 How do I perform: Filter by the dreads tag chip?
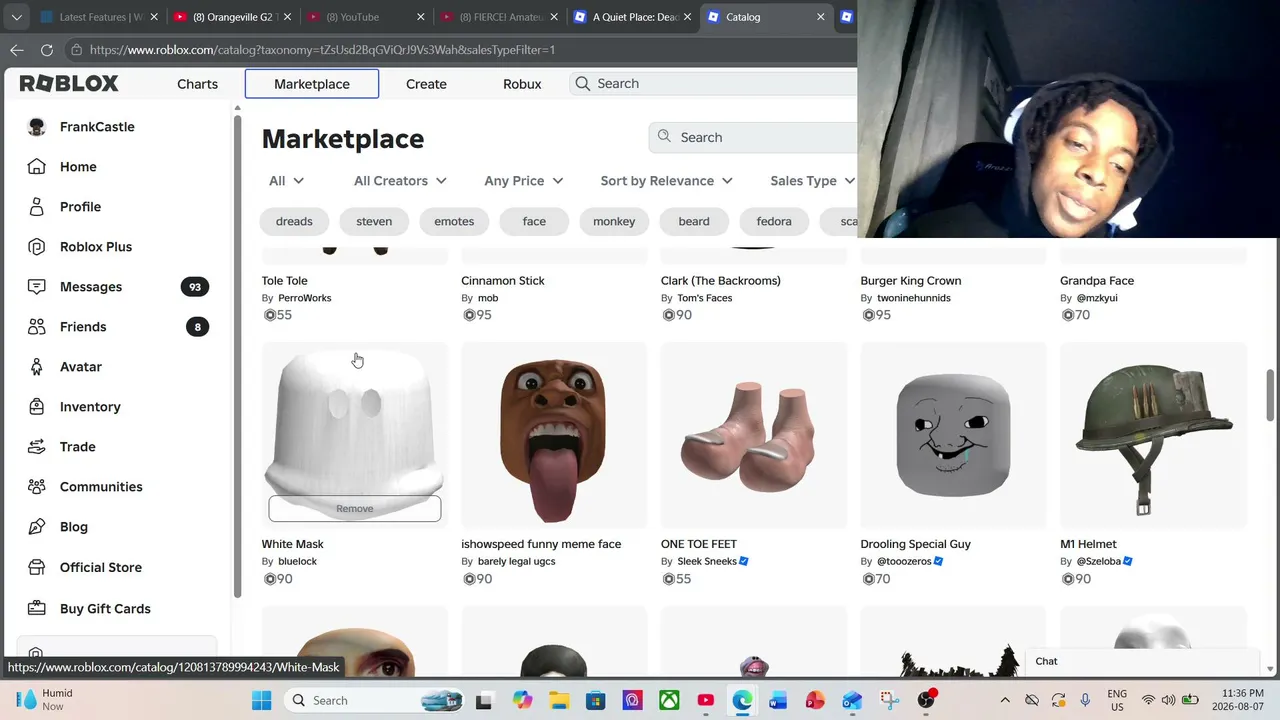tap(294, 221)
